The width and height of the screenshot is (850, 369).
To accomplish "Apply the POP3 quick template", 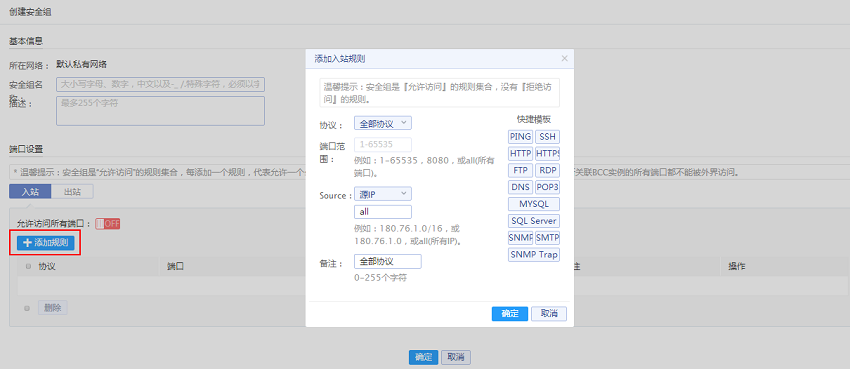I will 548,187.
